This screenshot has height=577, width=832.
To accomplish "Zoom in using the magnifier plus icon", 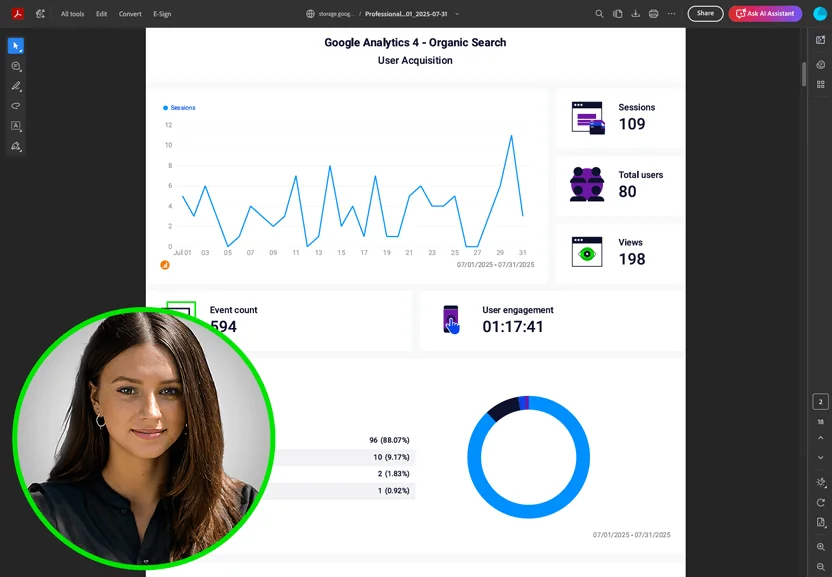I will 821,547.
